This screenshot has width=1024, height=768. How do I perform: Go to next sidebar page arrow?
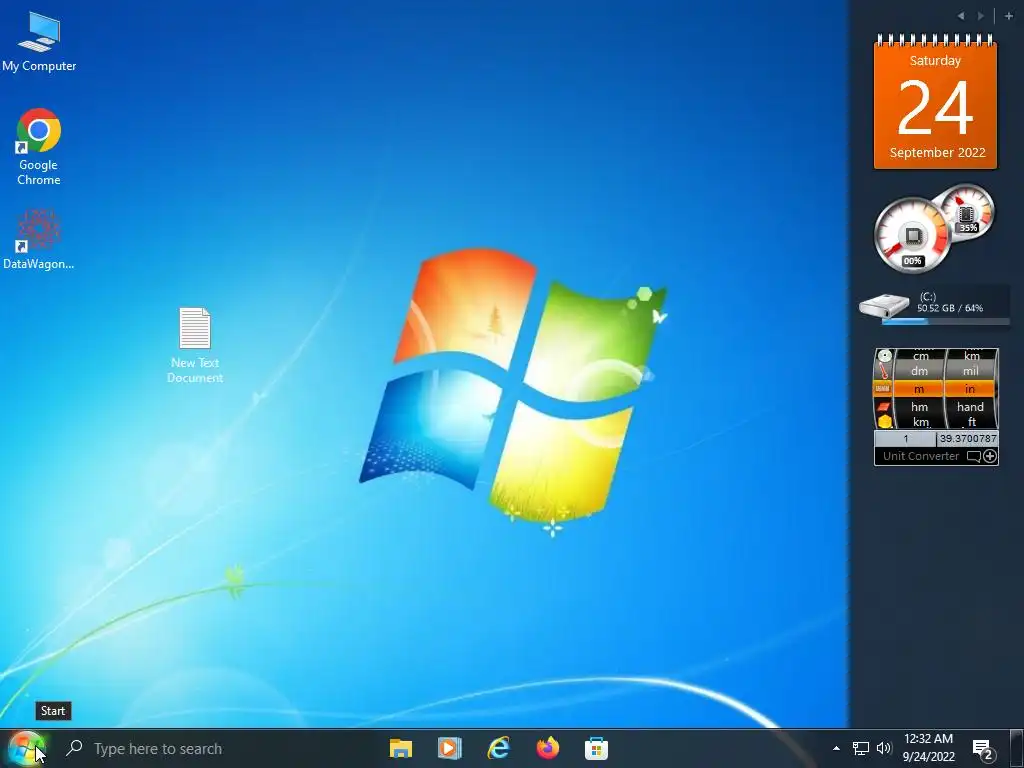[980, 16]
